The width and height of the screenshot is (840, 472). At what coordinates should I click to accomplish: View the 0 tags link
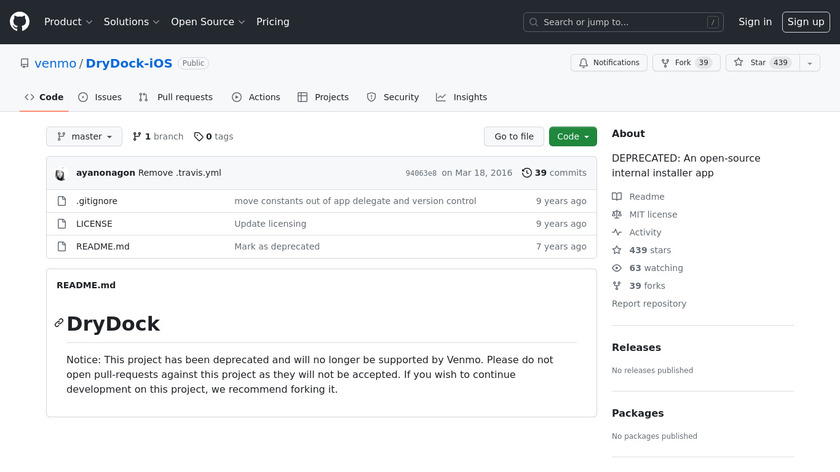tap(213, 137)
